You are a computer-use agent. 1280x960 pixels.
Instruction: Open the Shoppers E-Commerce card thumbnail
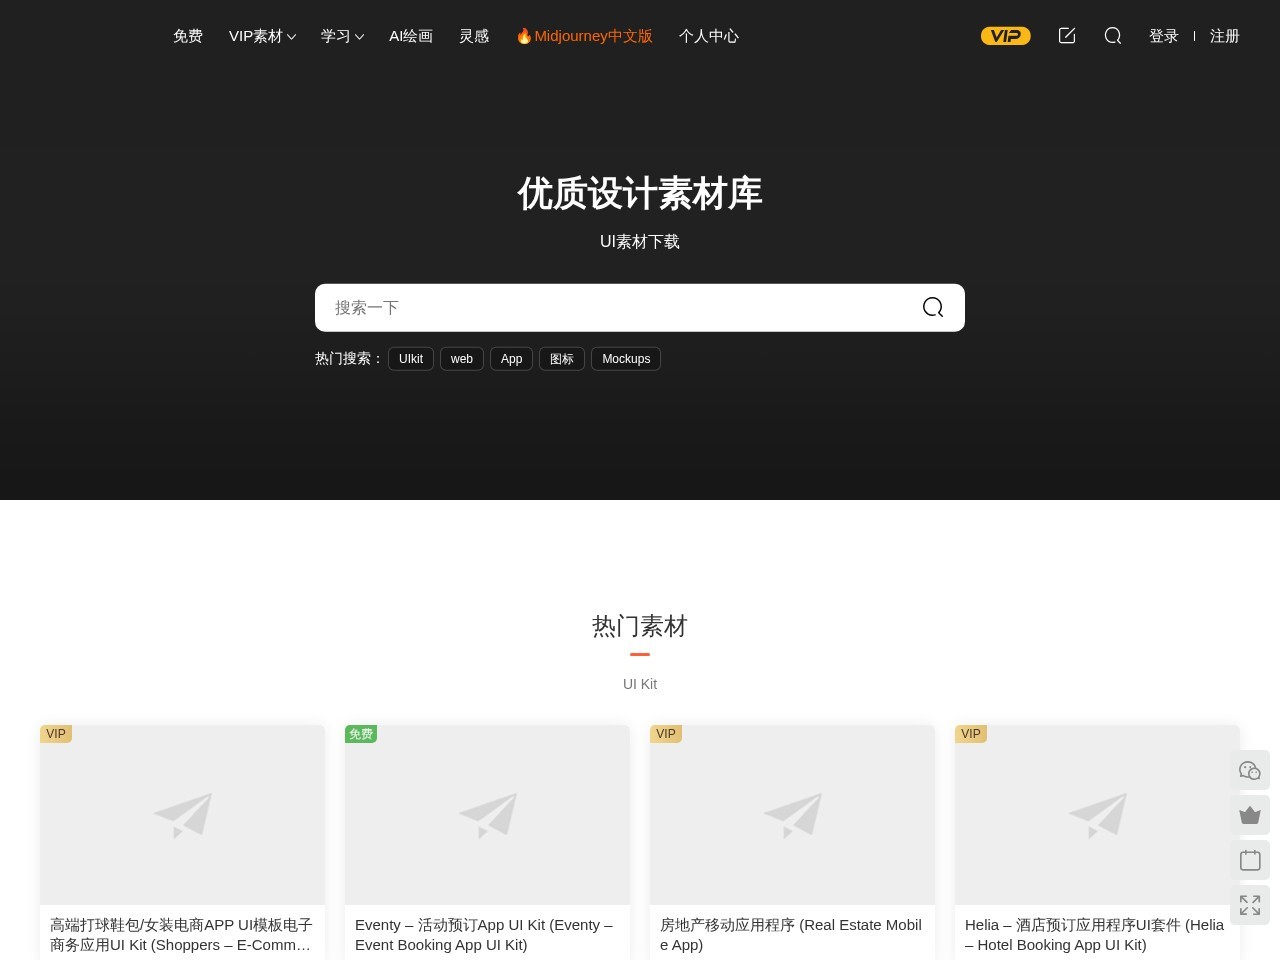tap(182, 815)
